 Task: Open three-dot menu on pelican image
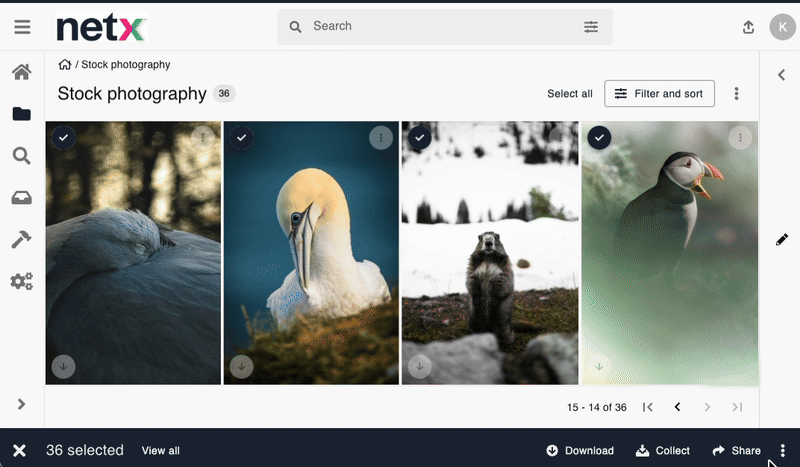tap(202, 137)
